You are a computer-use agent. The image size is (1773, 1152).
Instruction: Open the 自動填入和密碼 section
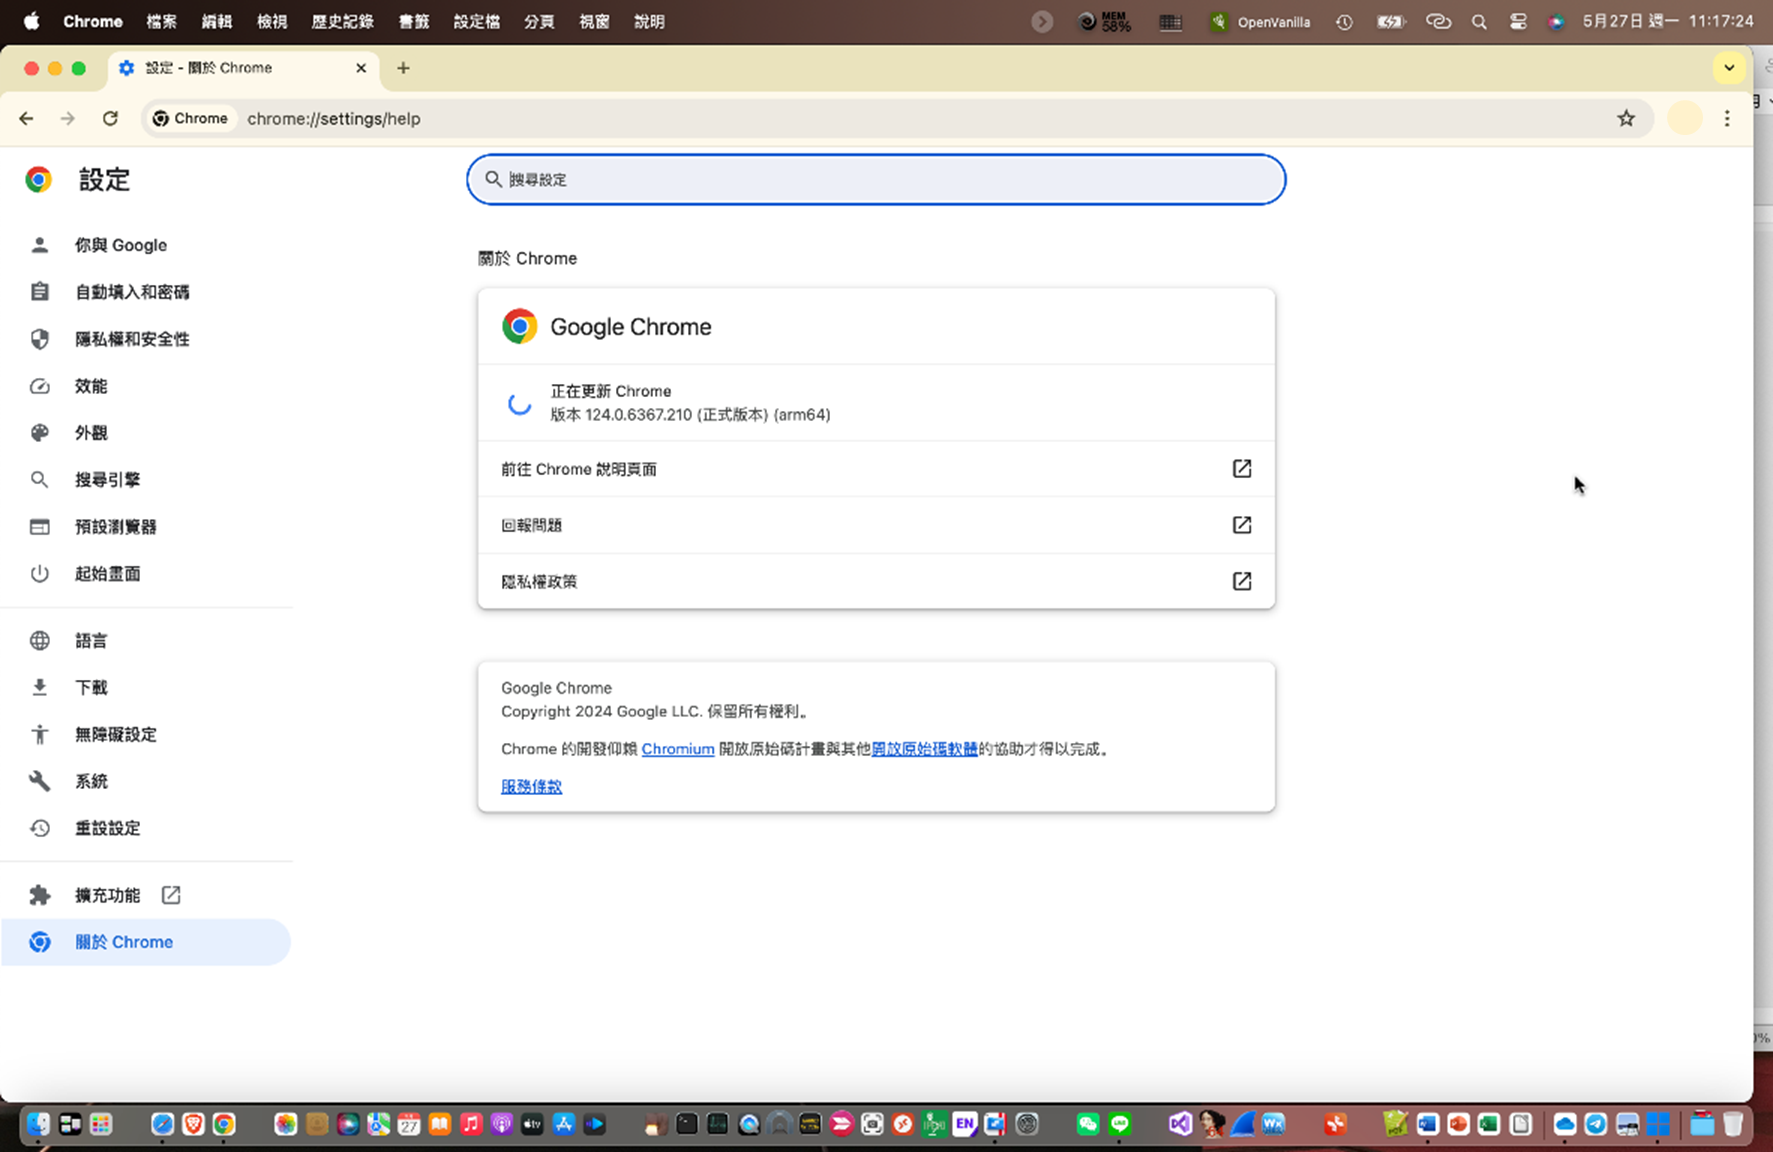(131, 292)
